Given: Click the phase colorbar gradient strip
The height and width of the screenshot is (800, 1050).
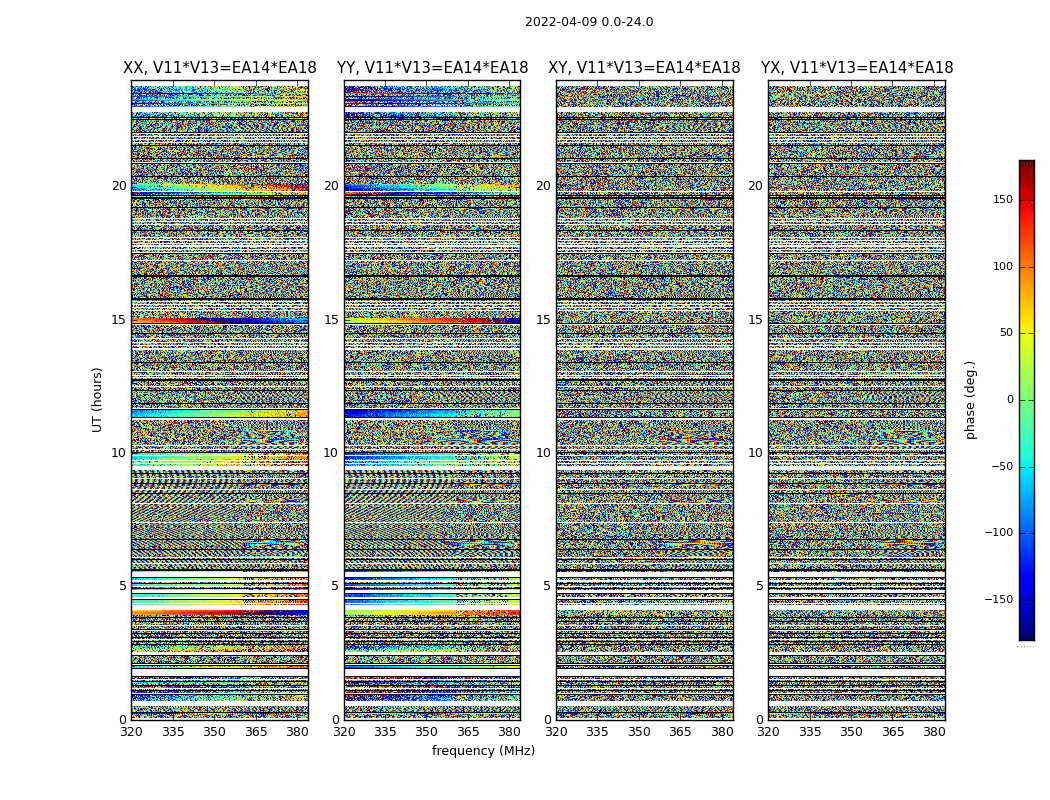Looking at the screenshot, I should [x=1027, y=400].
